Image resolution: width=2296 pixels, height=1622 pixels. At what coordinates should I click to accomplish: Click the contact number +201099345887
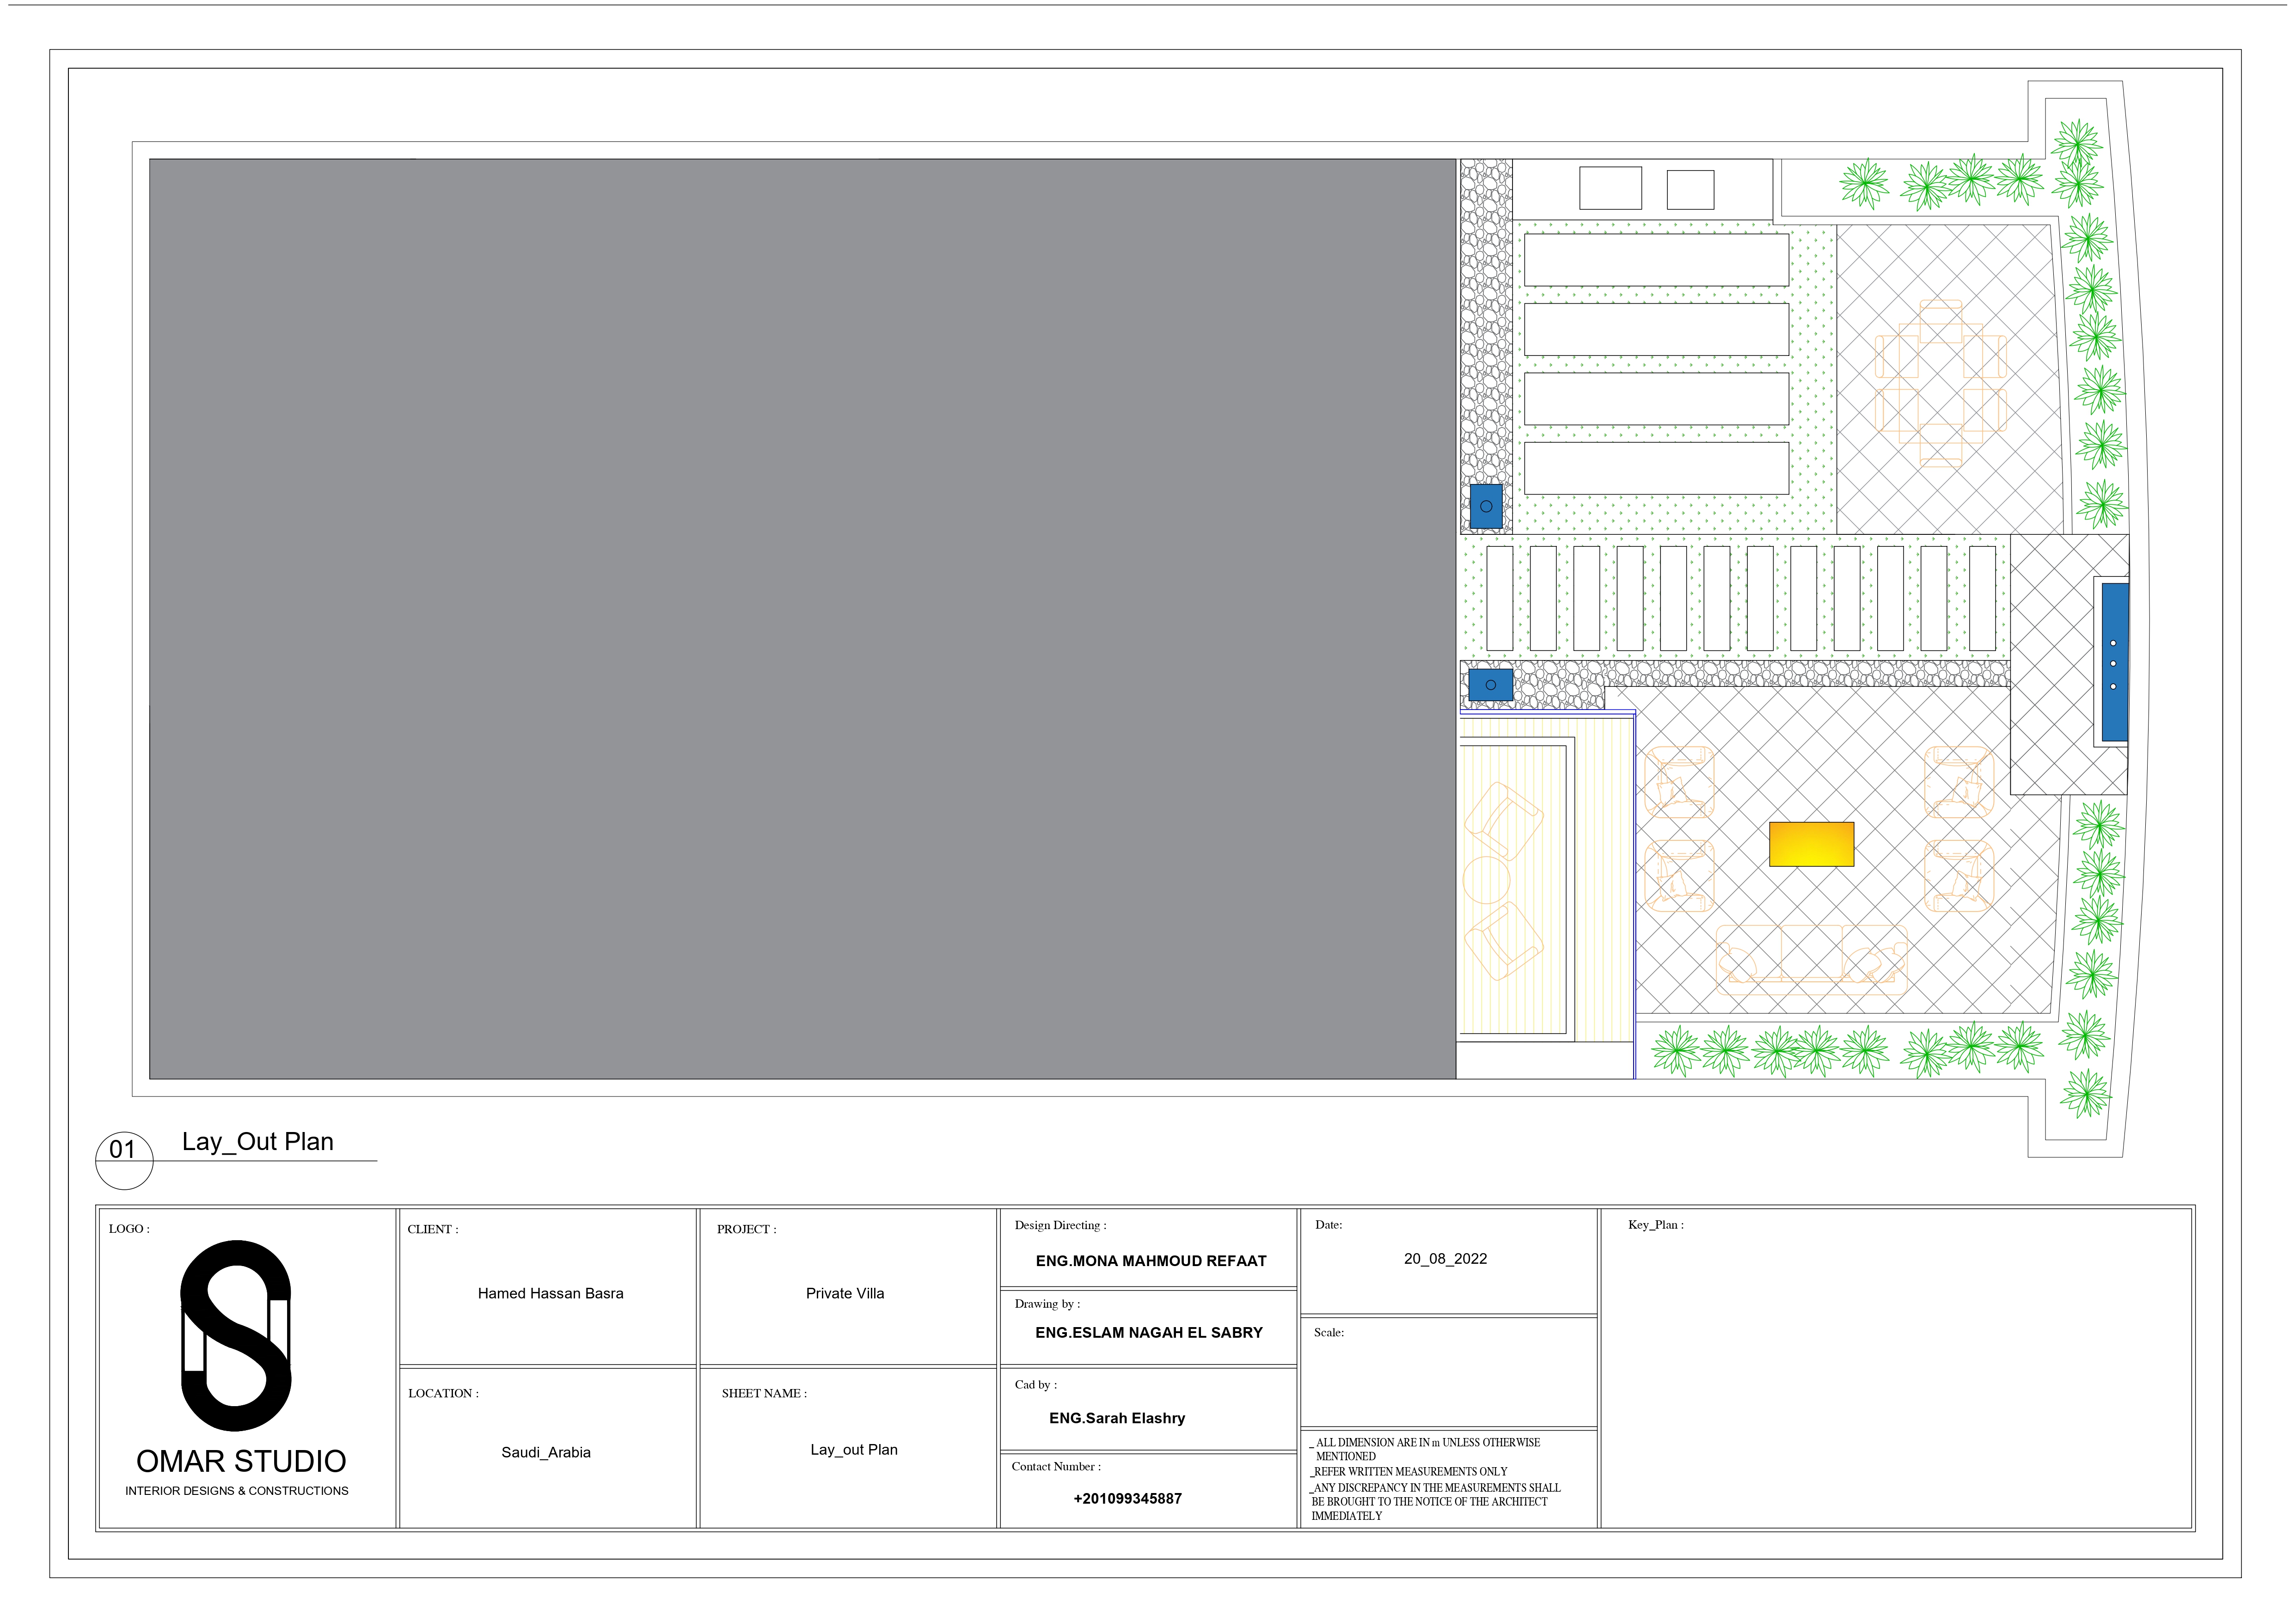1127,1498
